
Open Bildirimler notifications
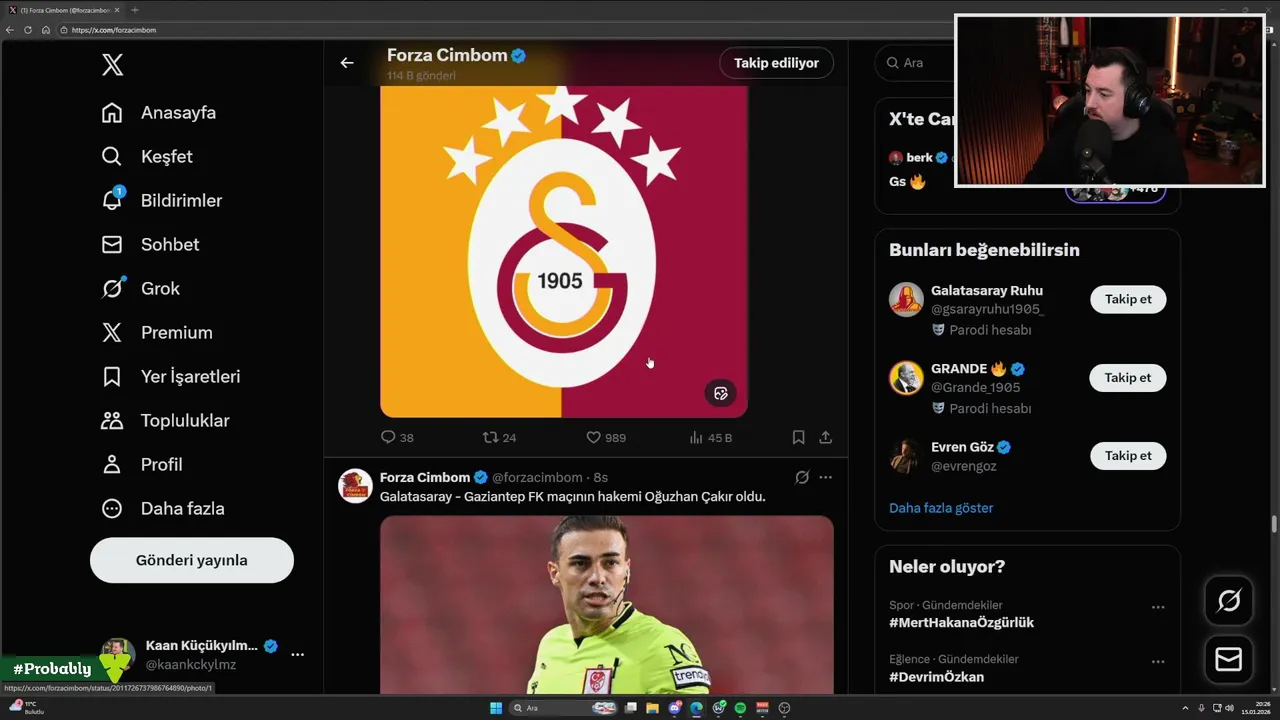point(162,201)
